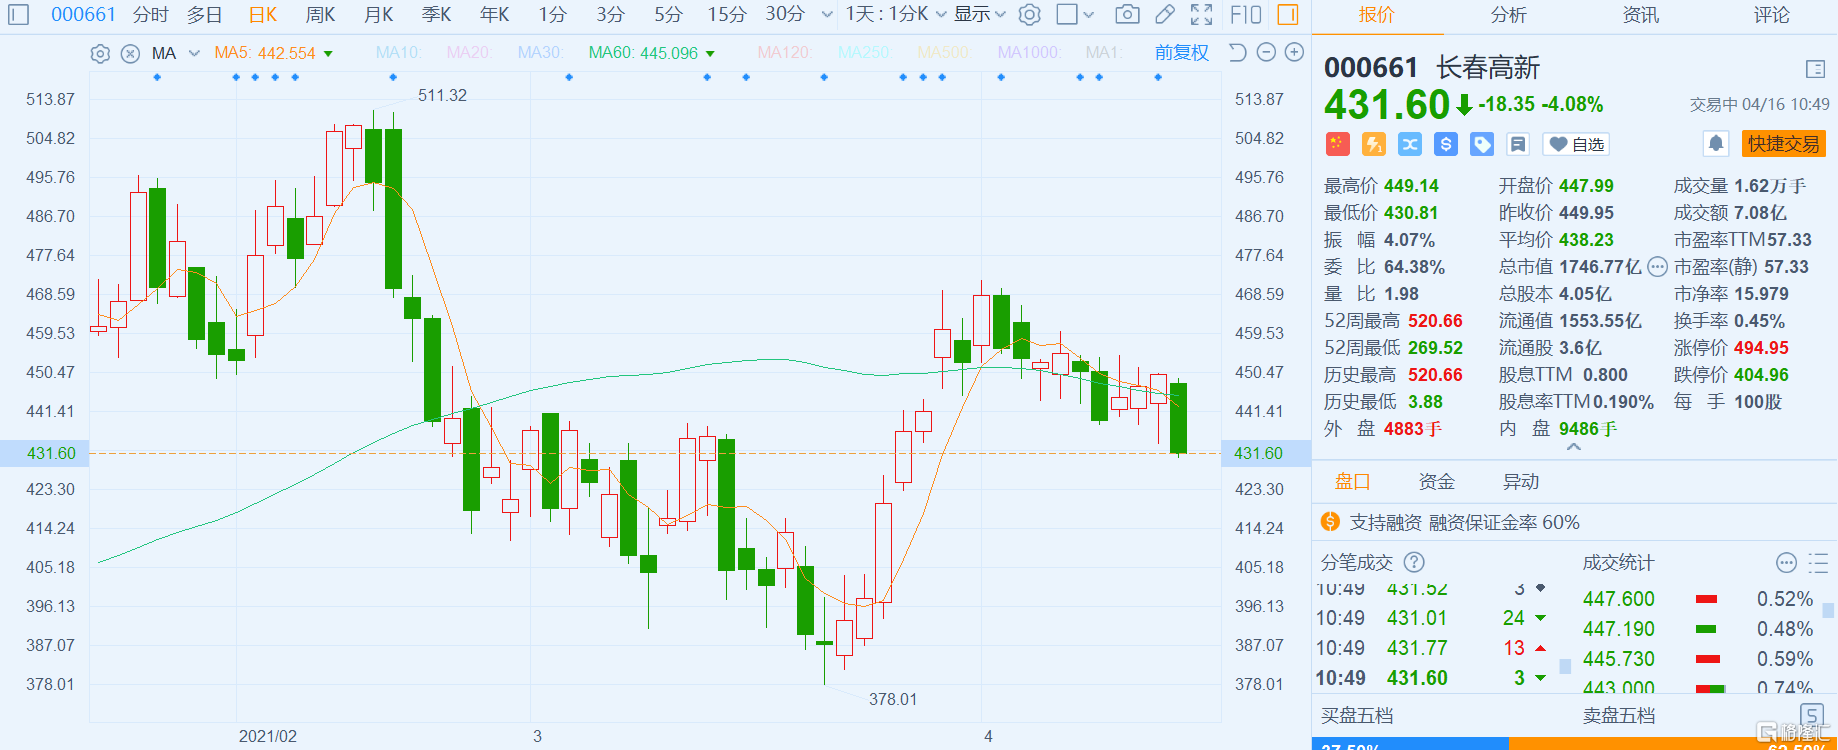Toggle MA10 moving average line

[398, 53]
